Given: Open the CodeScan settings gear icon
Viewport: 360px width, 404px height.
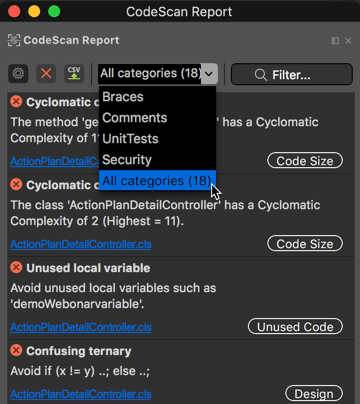Looking at the screenshot, I should [18, 73].
